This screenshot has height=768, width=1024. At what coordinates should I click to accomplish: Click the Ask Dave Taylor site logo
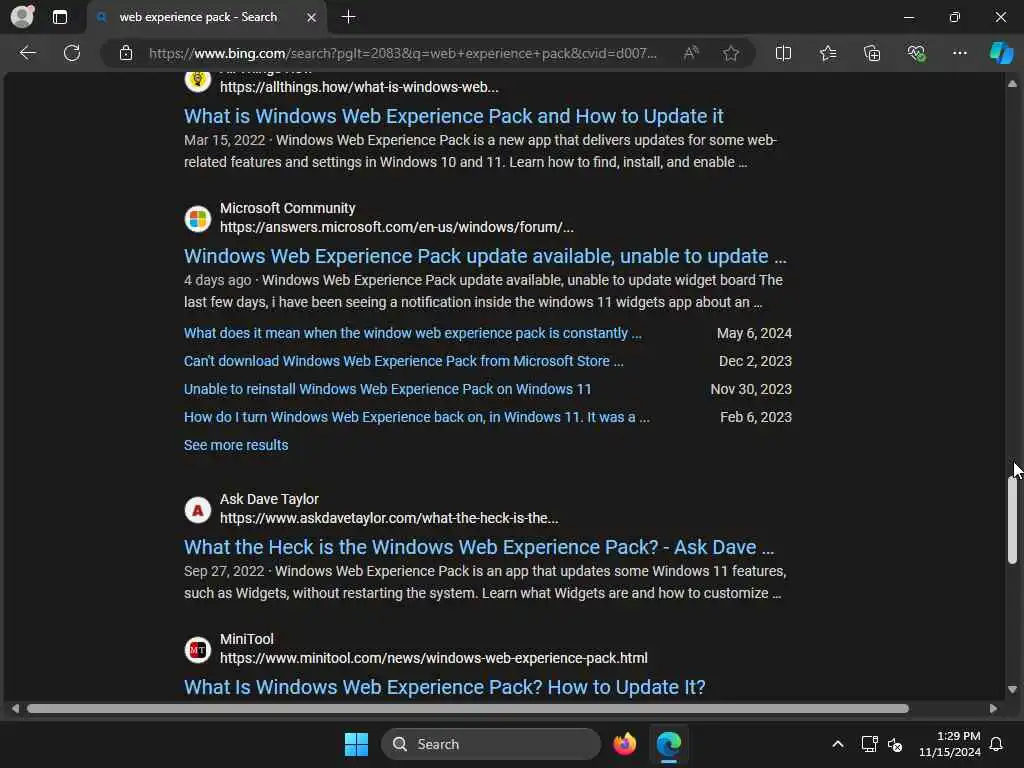click(197, 509)
